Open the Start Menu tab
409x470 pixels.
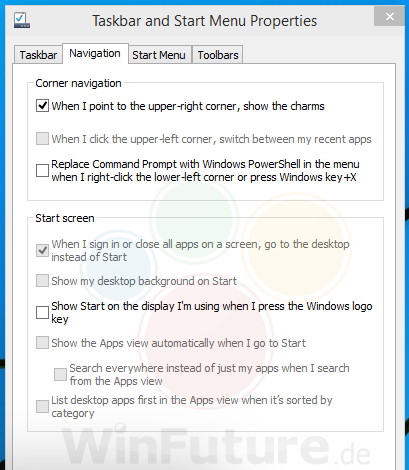pos(159,55)
